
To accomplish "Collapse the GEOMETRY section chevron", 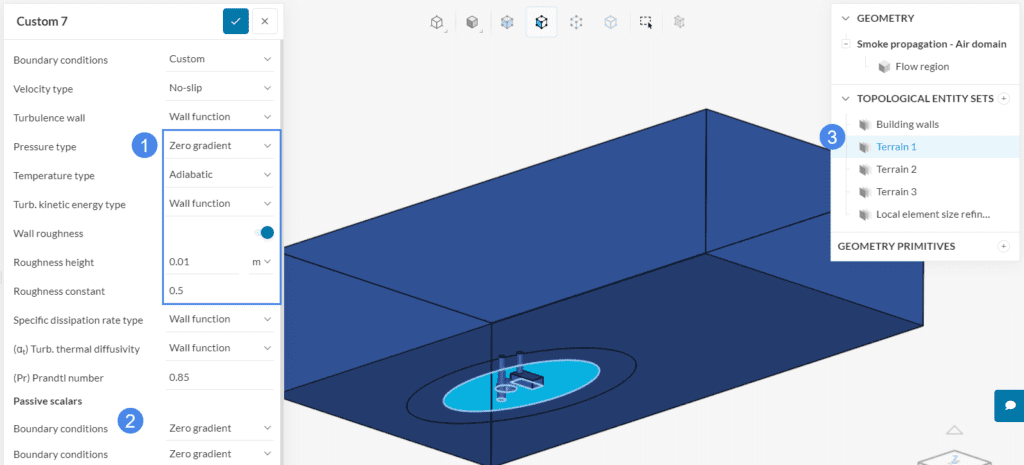I will coord(846,18).
